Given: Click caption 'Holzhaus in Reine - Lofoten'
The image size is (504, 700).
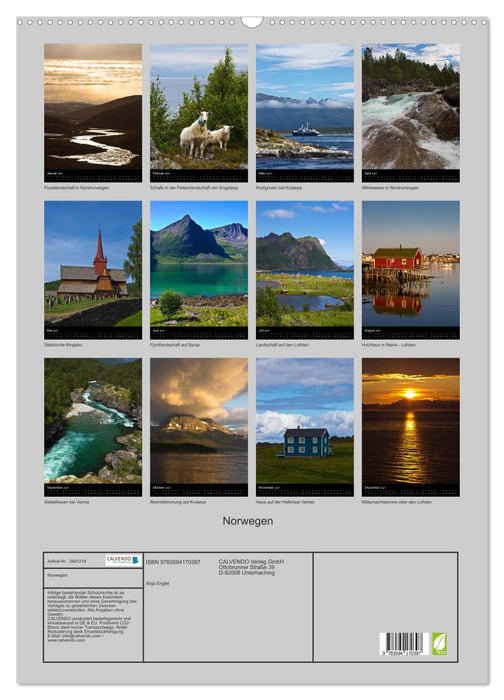Looking at the screenshot, I should tap(388, 345).
